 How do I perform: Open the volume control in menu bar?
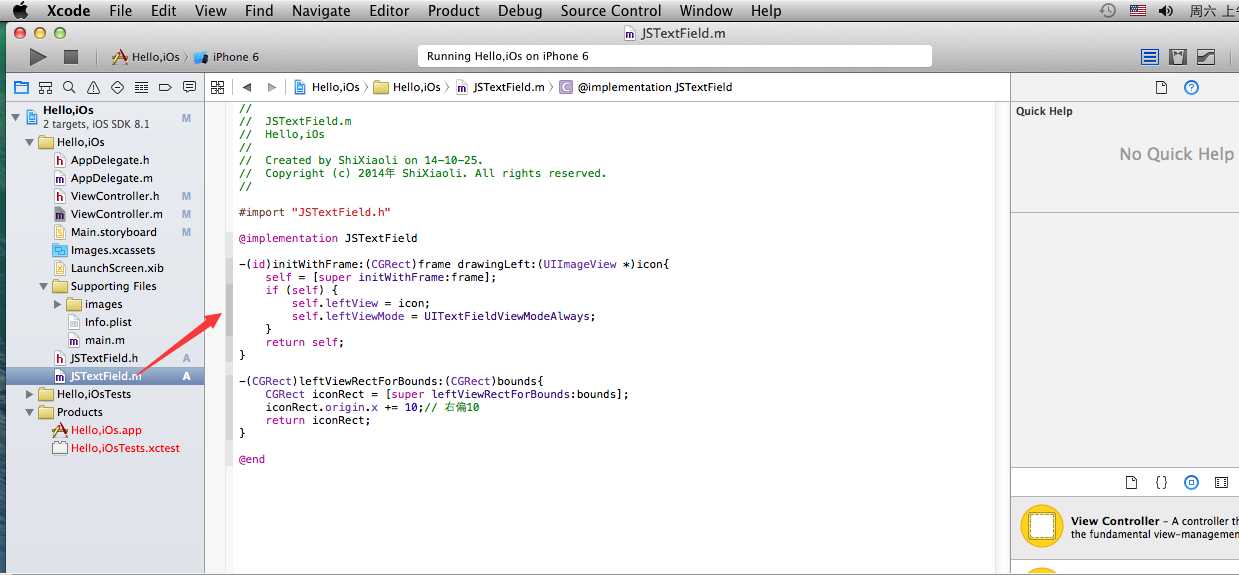tap(1166, 11)
